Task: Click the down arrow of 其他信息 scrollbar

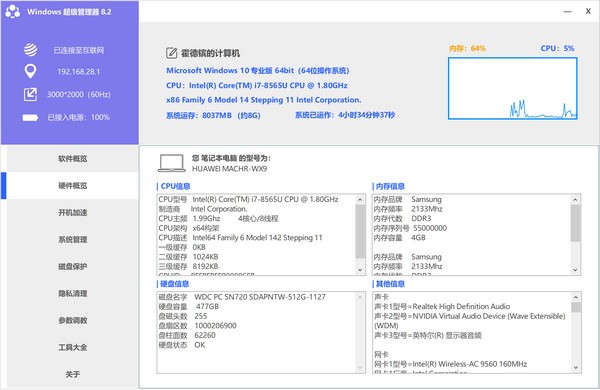Action: click(x=576, y=368)
